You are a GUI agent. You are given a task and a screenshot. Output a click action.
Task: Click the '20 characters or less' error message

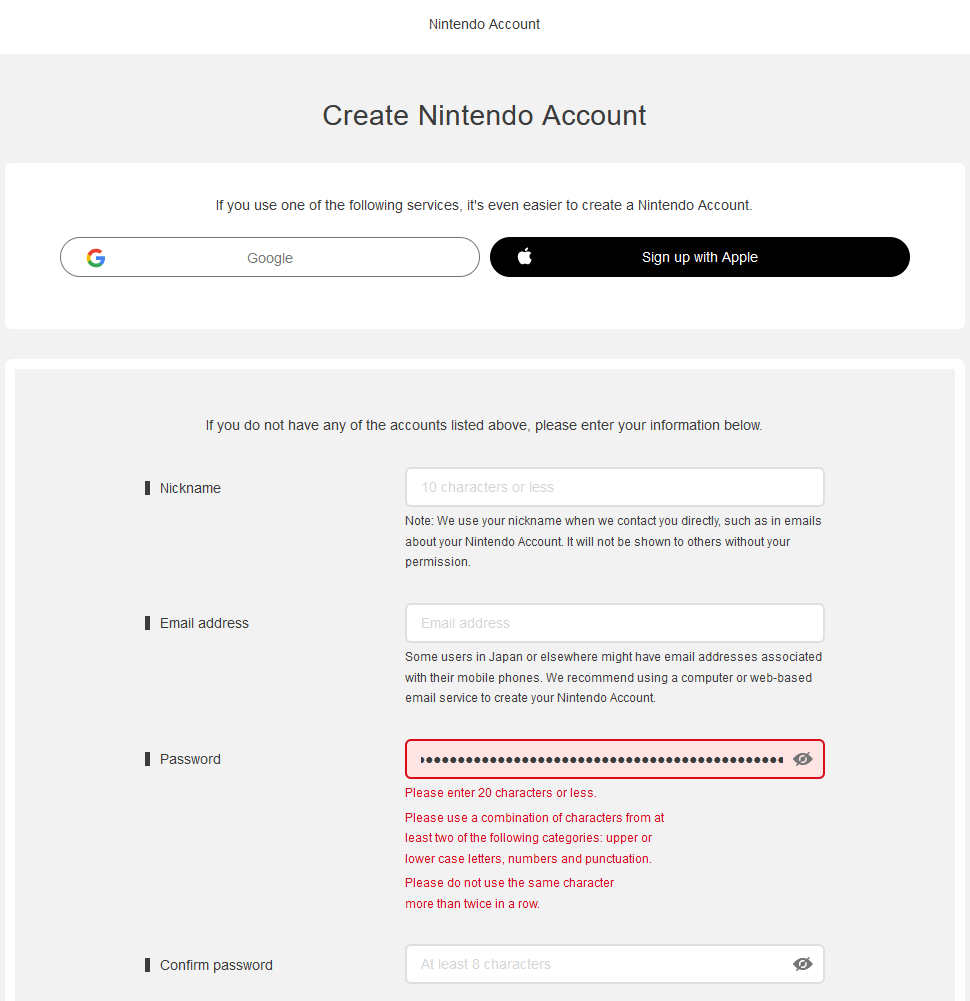(500, 793)
